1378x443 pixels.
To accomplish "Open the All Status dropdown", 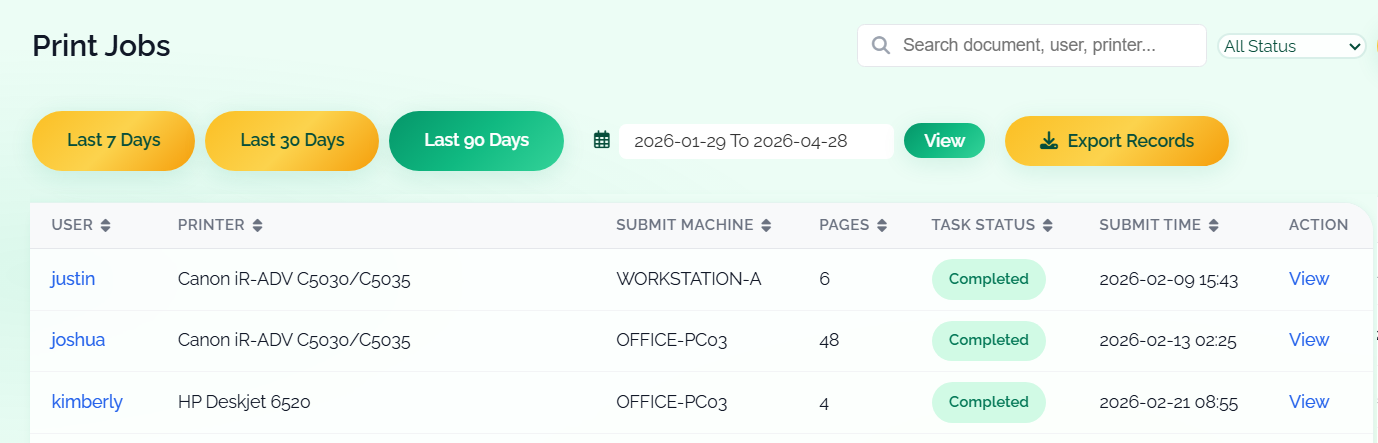I will tap(1292, 46).
